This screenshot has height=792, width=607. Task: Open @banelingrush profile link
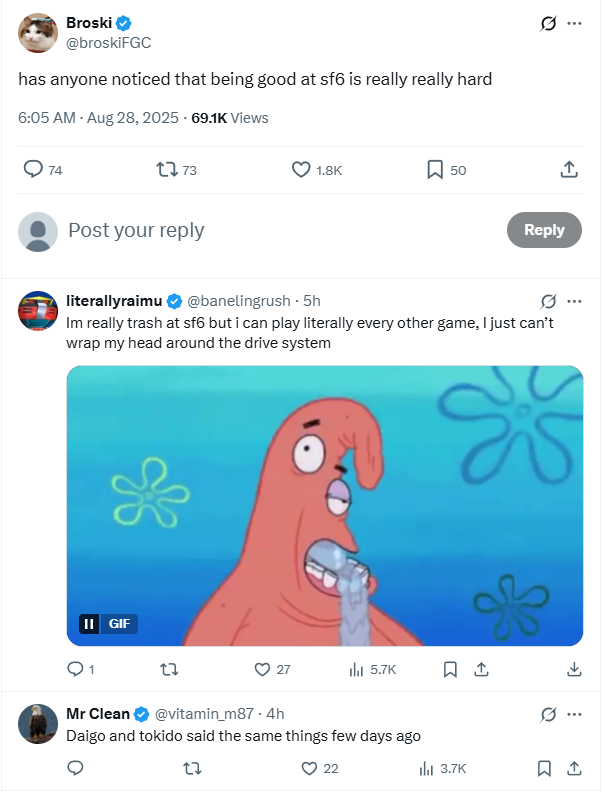coord(239,301)
